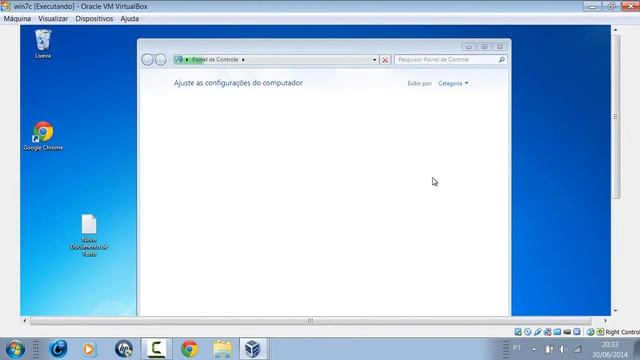Click the dark display status icon
The height and width of the screenshot is (360, 640).
[567, 332]
